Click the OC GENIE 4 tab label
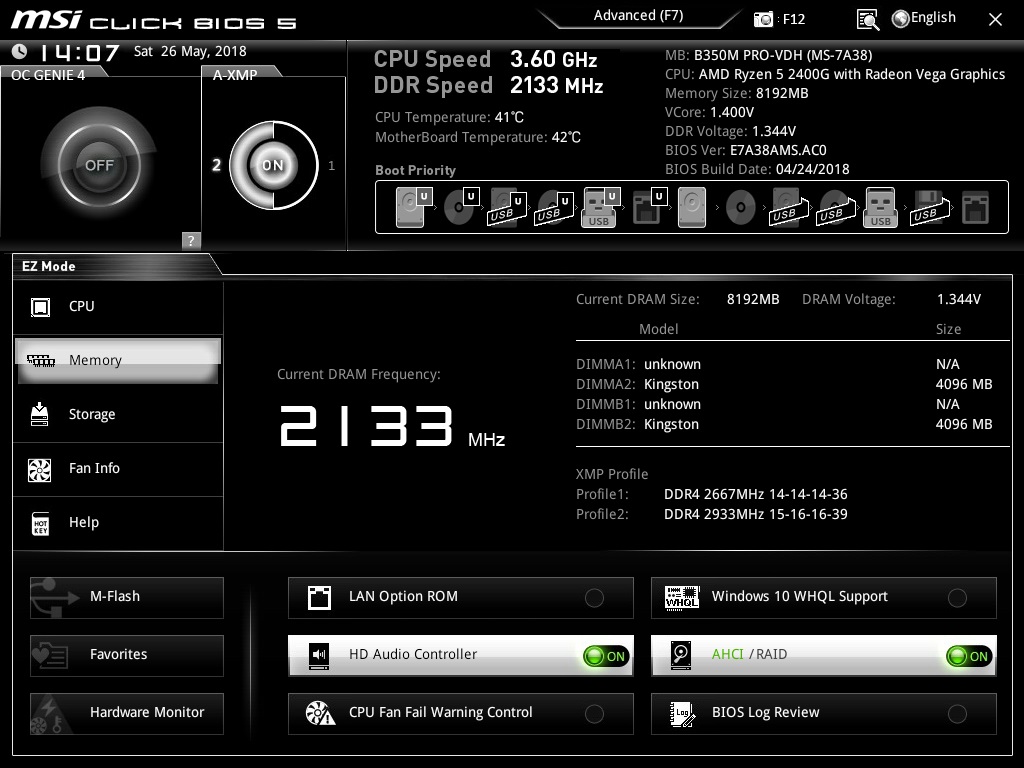 click(x=48, y=75)
